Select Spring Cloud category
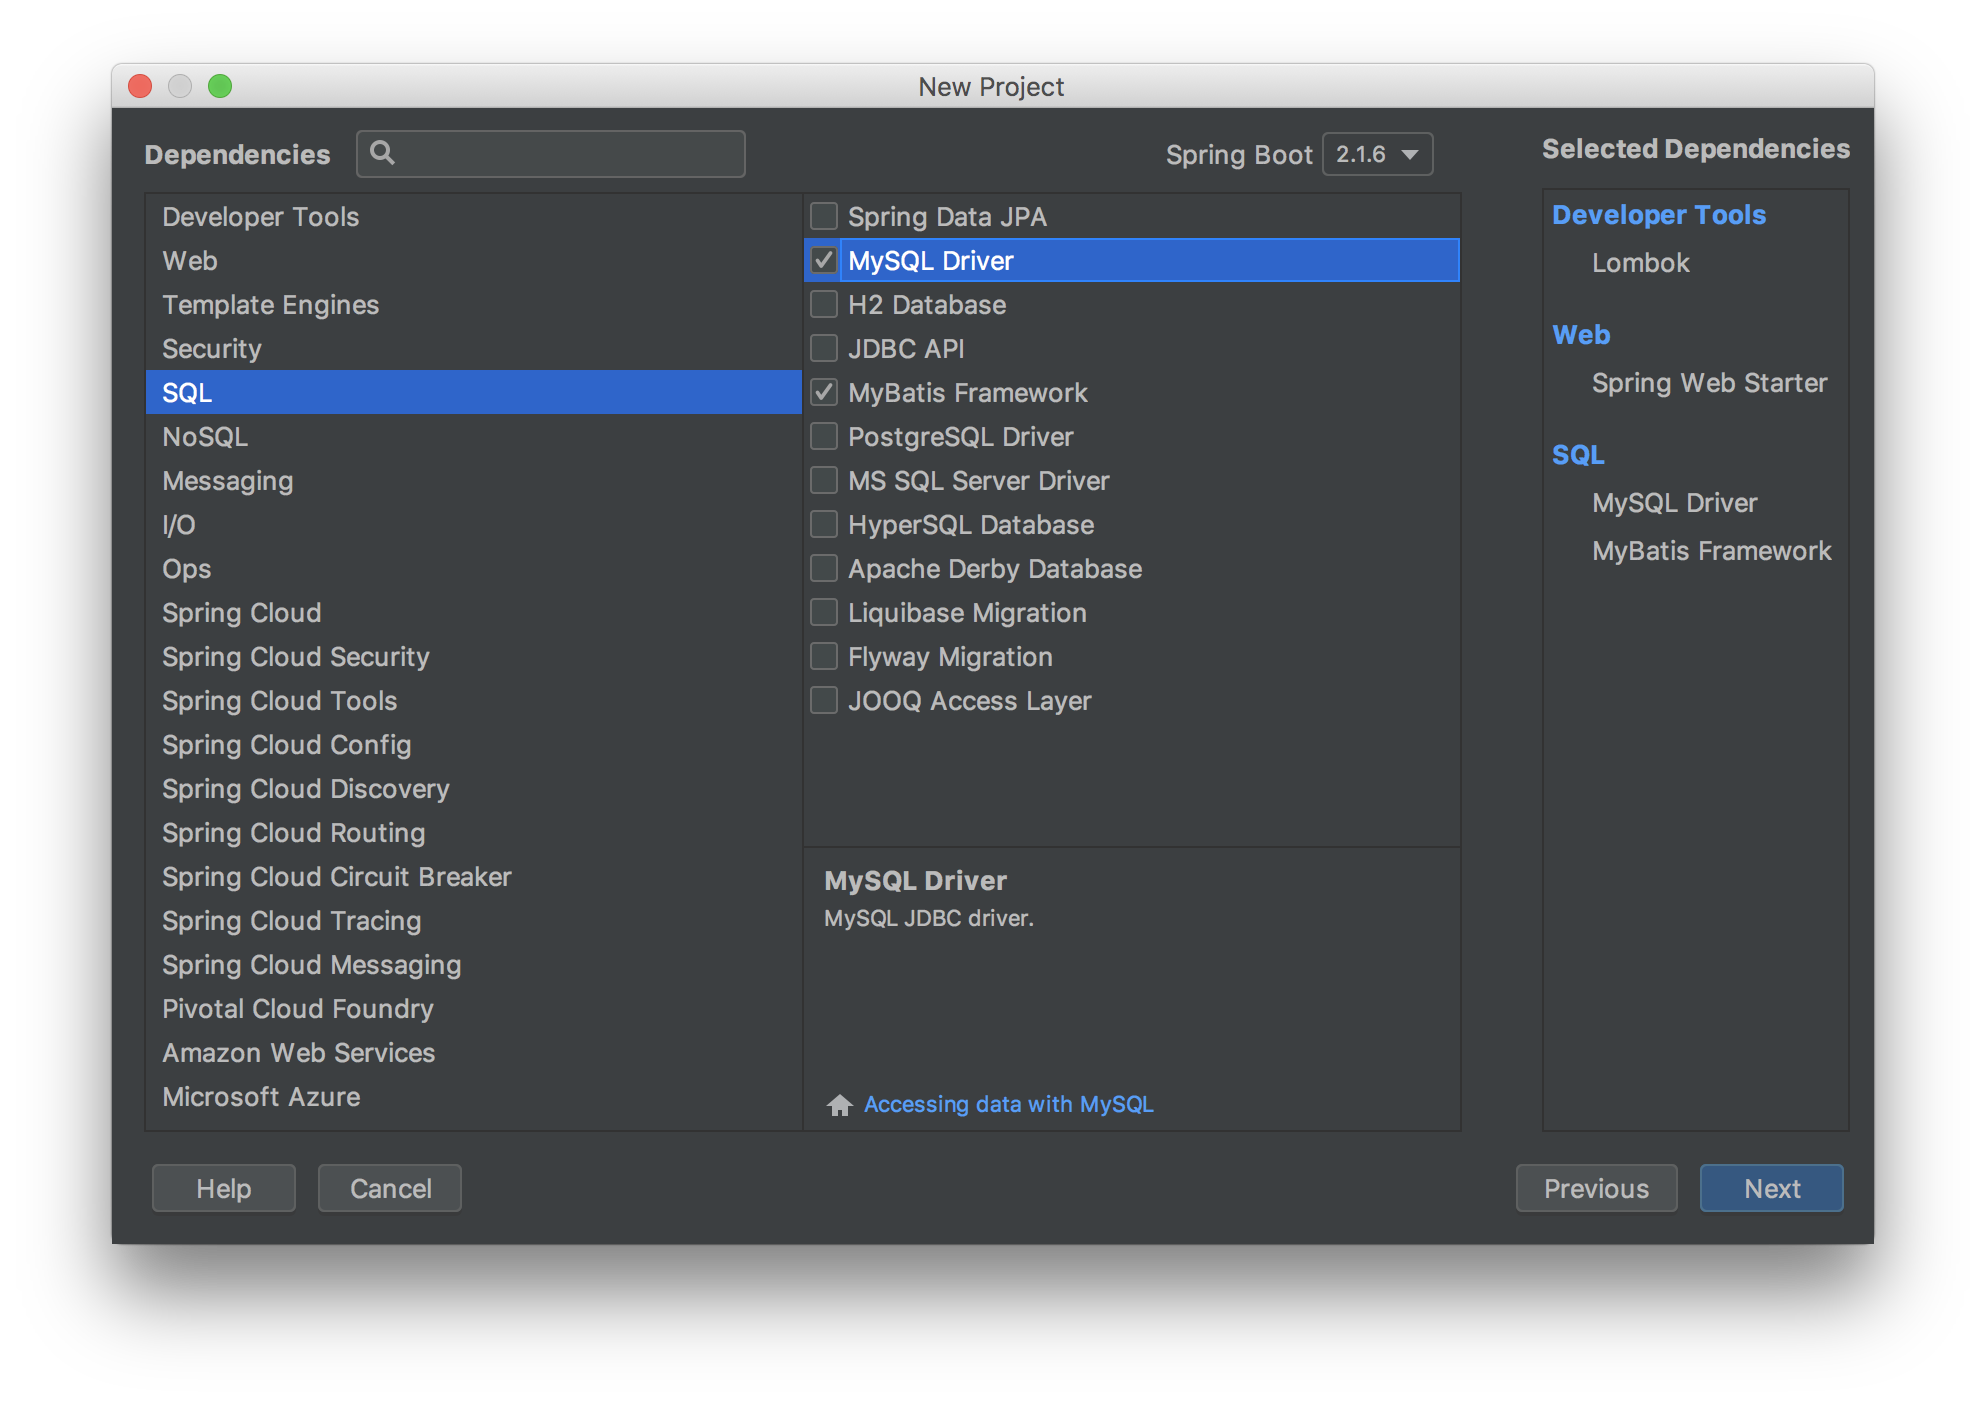The height and width of the screenshot is (1404, 1986). click(473, 612)
